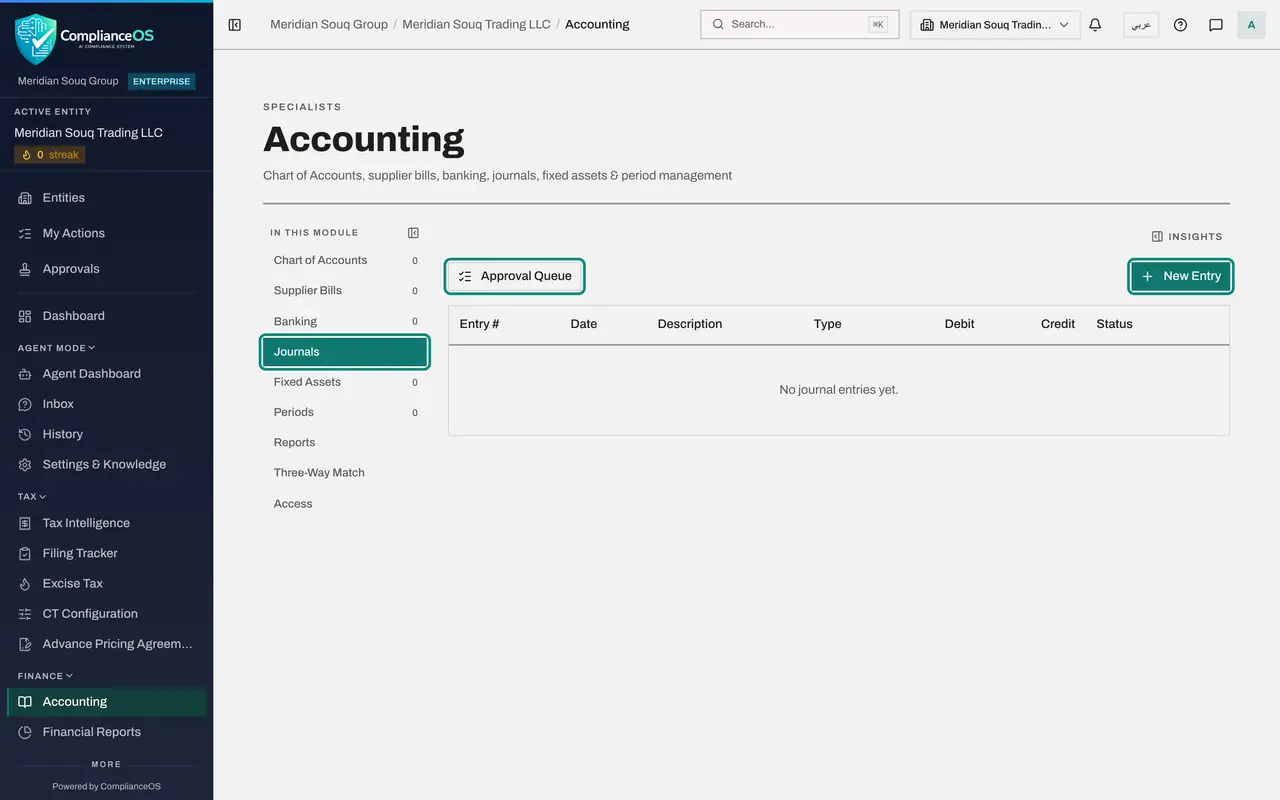Screen dimensions: 1280x800
Task: Collapse the Tax section header
Action: pyautogui.click(x=32, y=496)
